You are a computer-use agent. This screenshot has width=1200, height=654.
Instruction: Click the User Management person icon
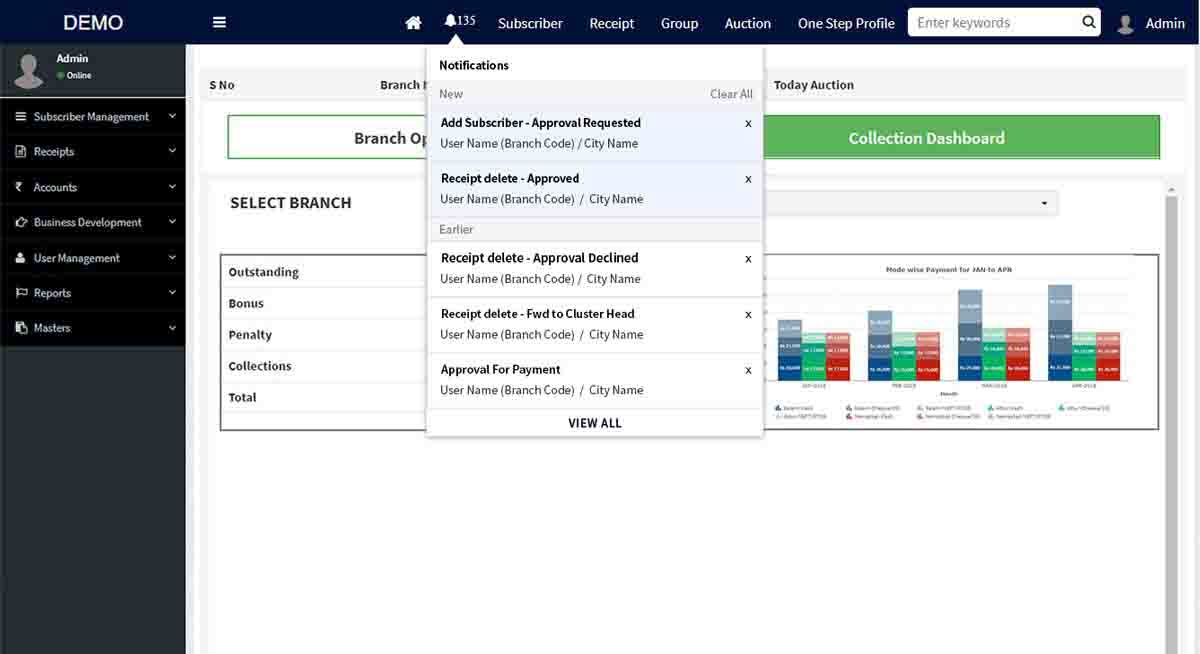20,258
